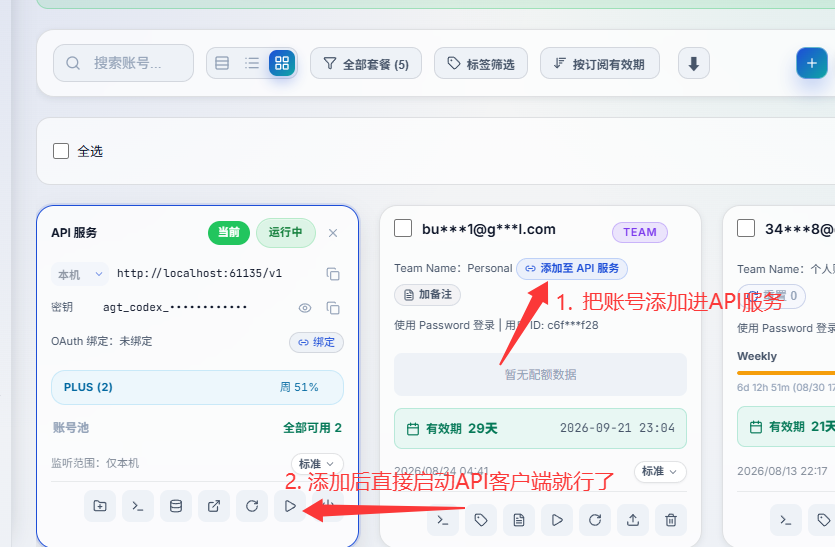The height and width of the screenshot is (547, 835).
Task: Click the tag icon on 34***8 card
Action: (x=823, y=520)
